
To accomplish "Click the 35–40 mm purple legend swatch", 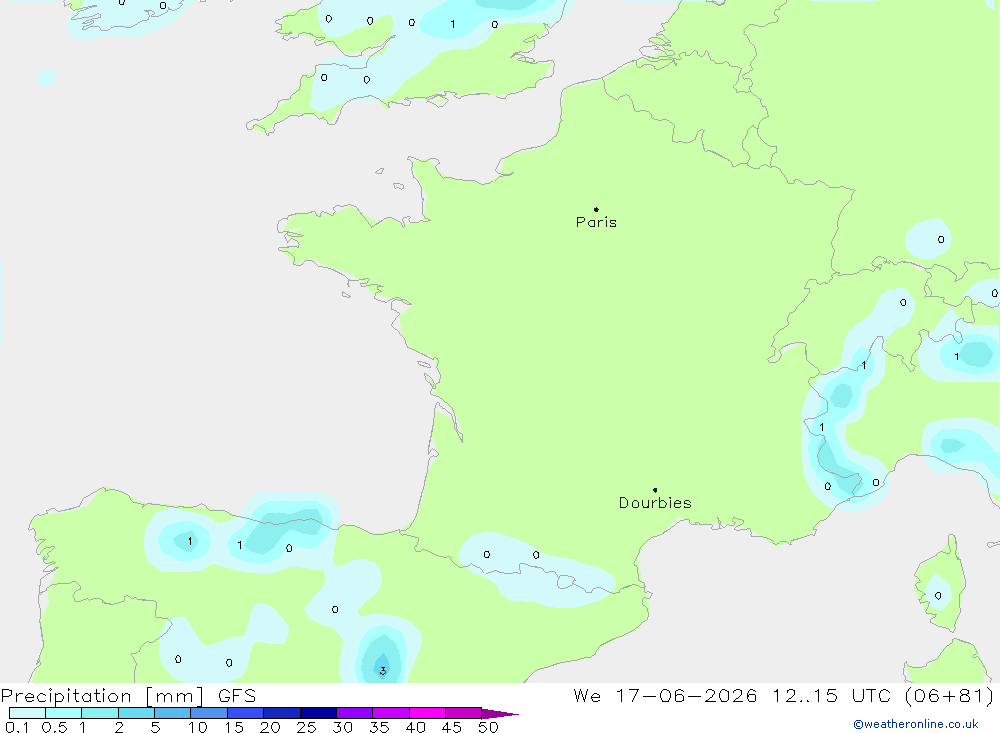I will point(390,713).
